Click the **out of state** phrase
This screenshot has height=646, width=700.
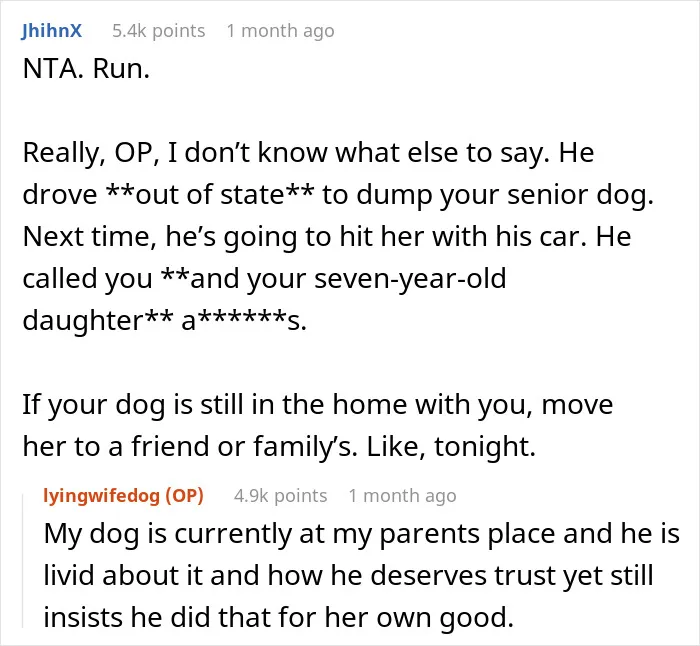click(x=210, y=195)
